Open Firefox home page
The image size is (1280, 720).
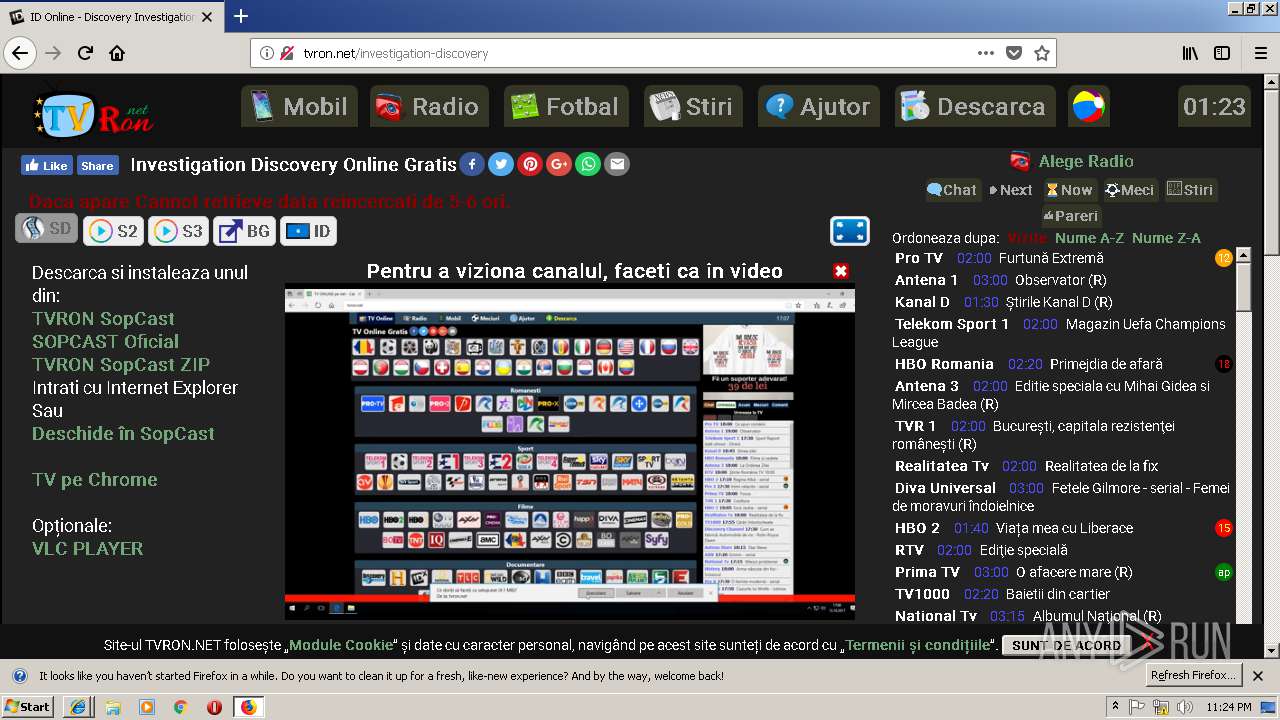point(117,53)
